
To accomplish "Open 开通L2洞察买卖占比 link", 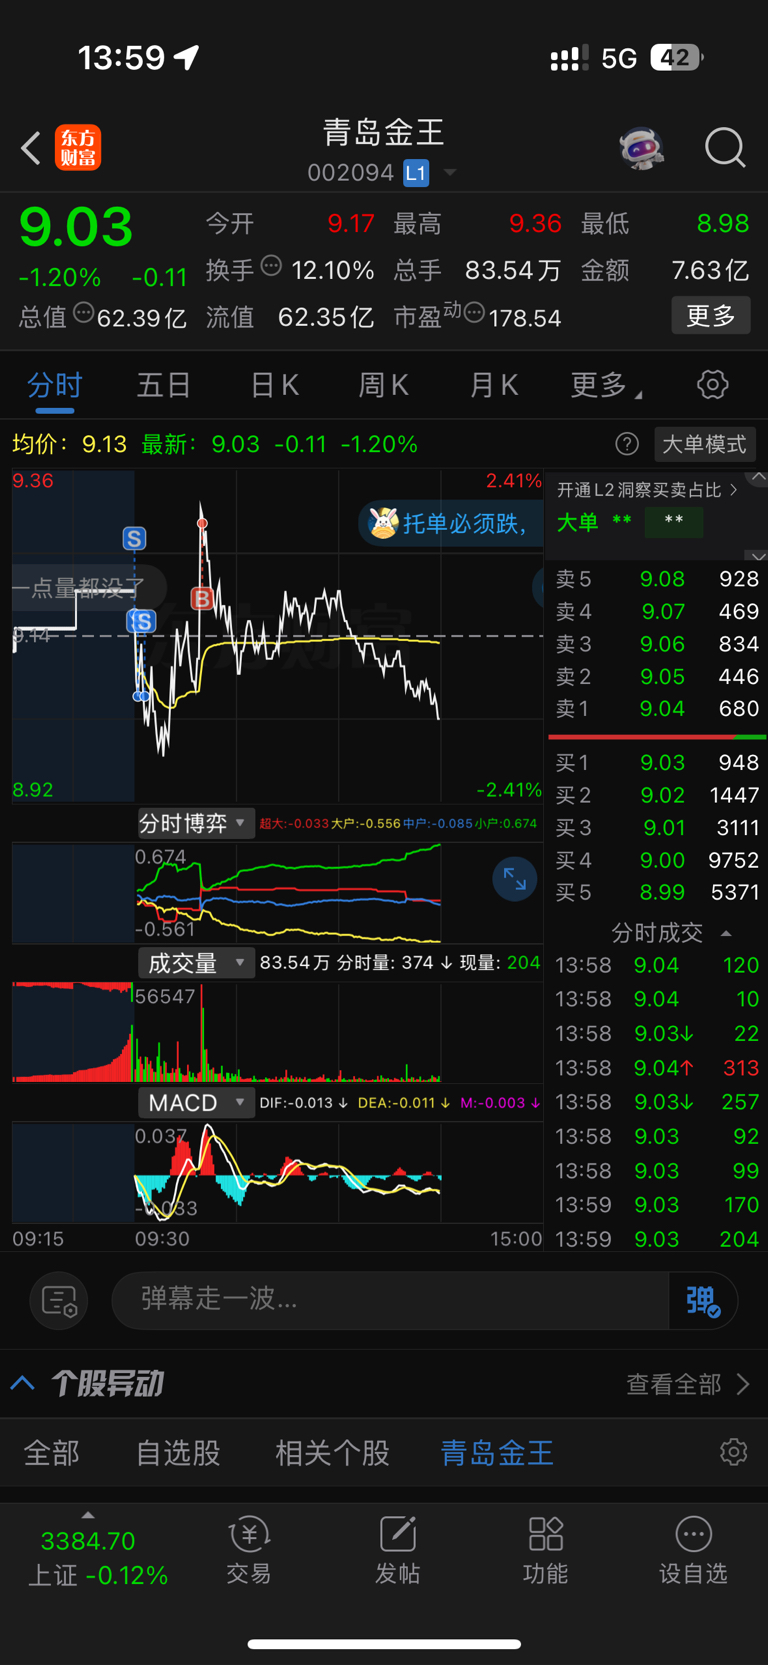I will tap(647, 490).
